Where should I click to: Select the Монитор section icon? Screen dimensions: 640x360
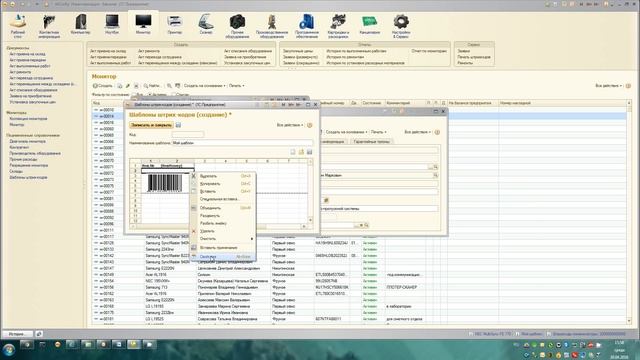click(x=143, y=24)
